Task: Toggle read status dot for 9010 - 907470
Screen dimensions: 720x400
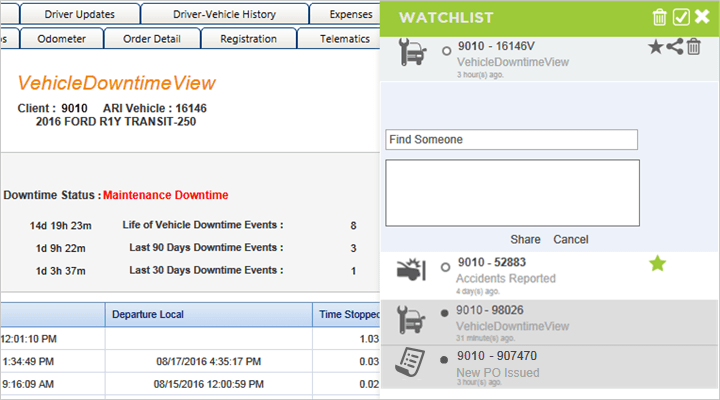Action: 444,360
